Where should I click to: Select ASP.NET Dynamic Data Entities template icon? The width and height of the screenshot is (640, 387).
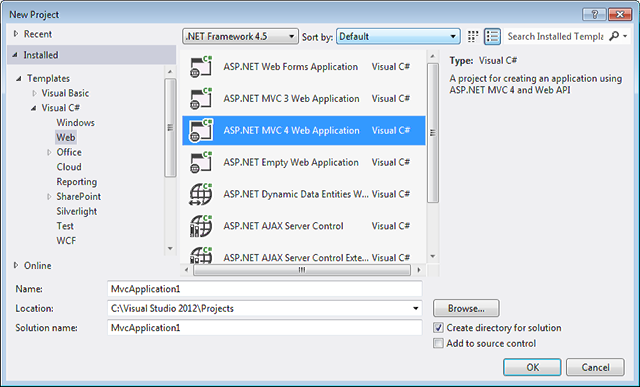click(201, 194)
